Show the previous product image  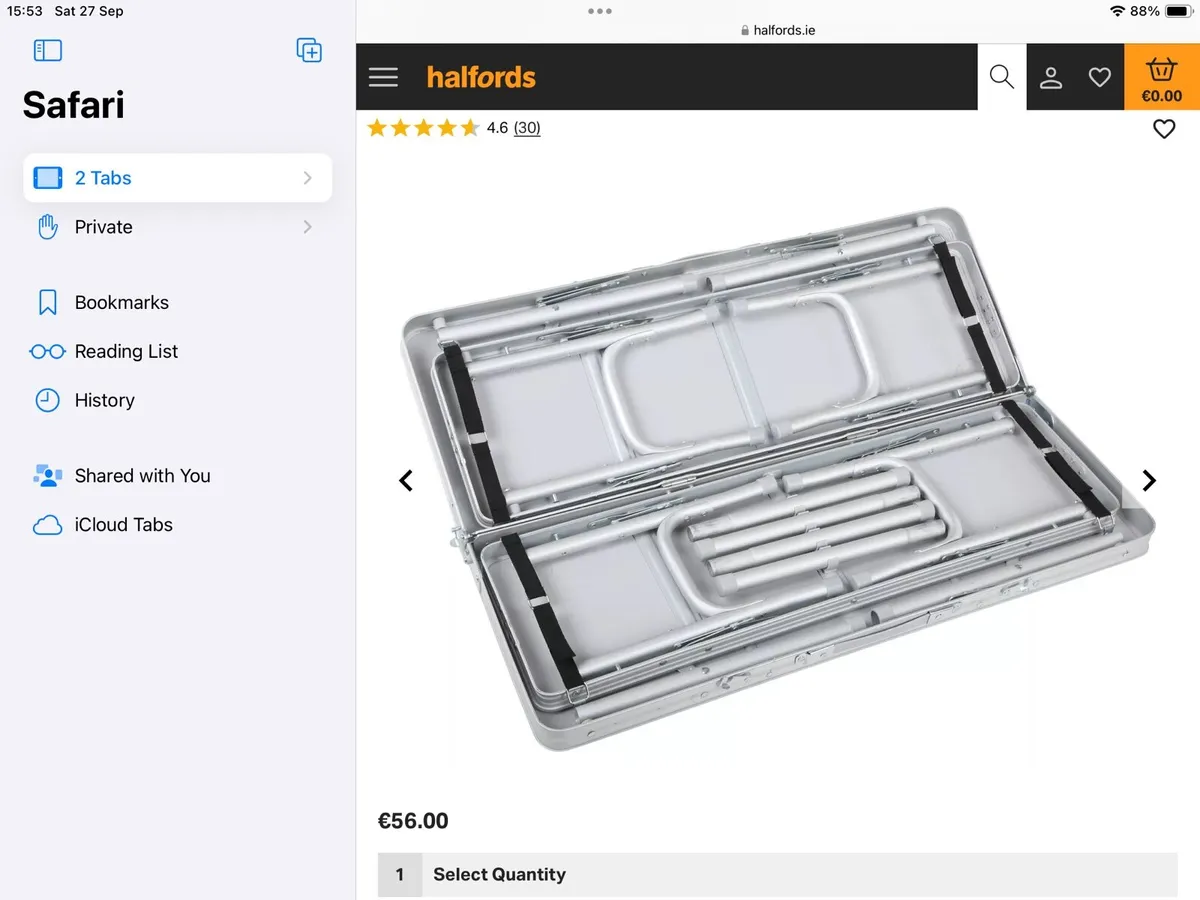coord(406,481)
